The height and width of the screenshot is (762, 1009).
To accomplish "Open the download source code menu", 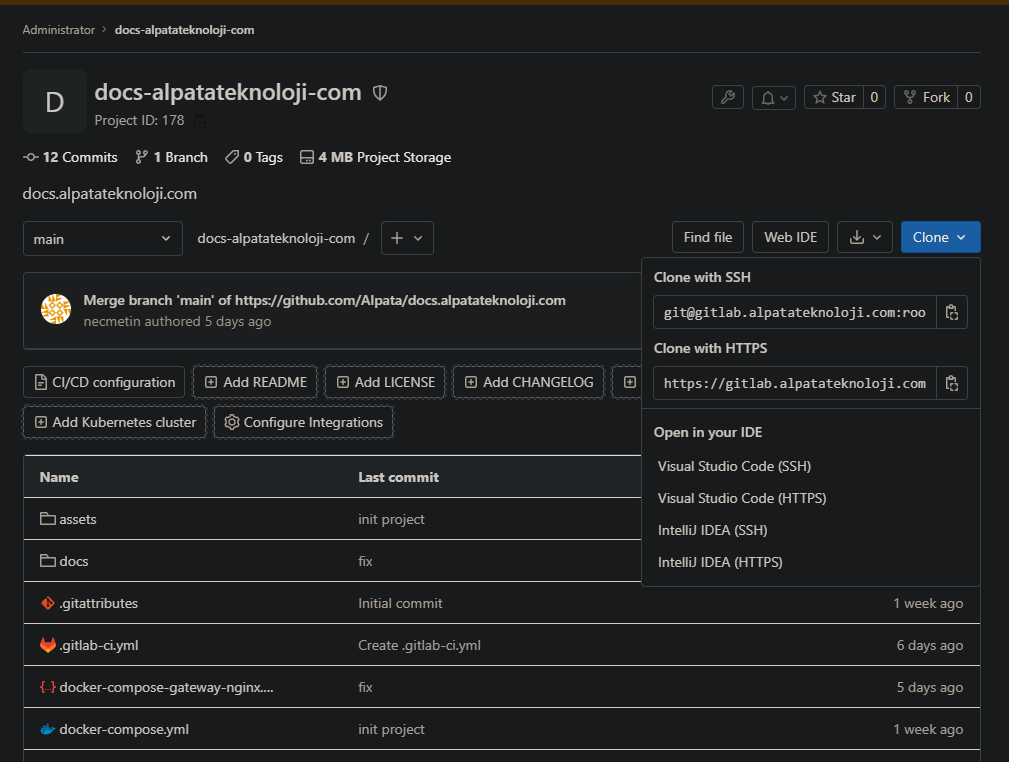I will [864, 237].
